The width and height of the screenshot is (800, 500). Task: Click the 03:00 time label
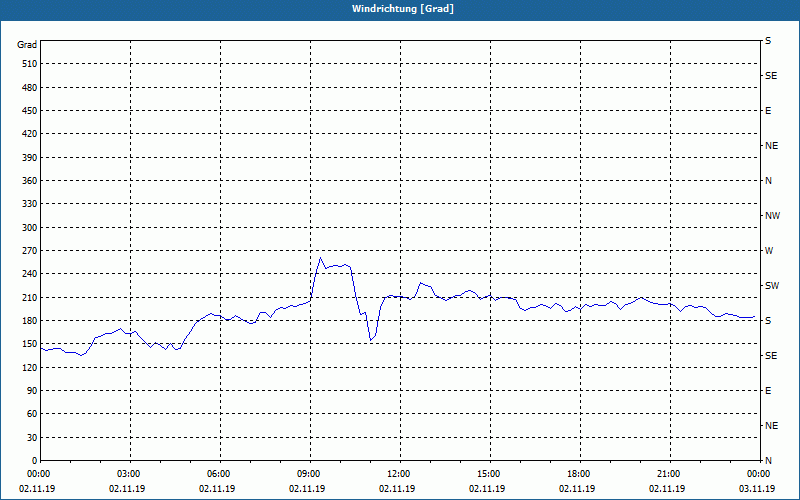point(130,474)
